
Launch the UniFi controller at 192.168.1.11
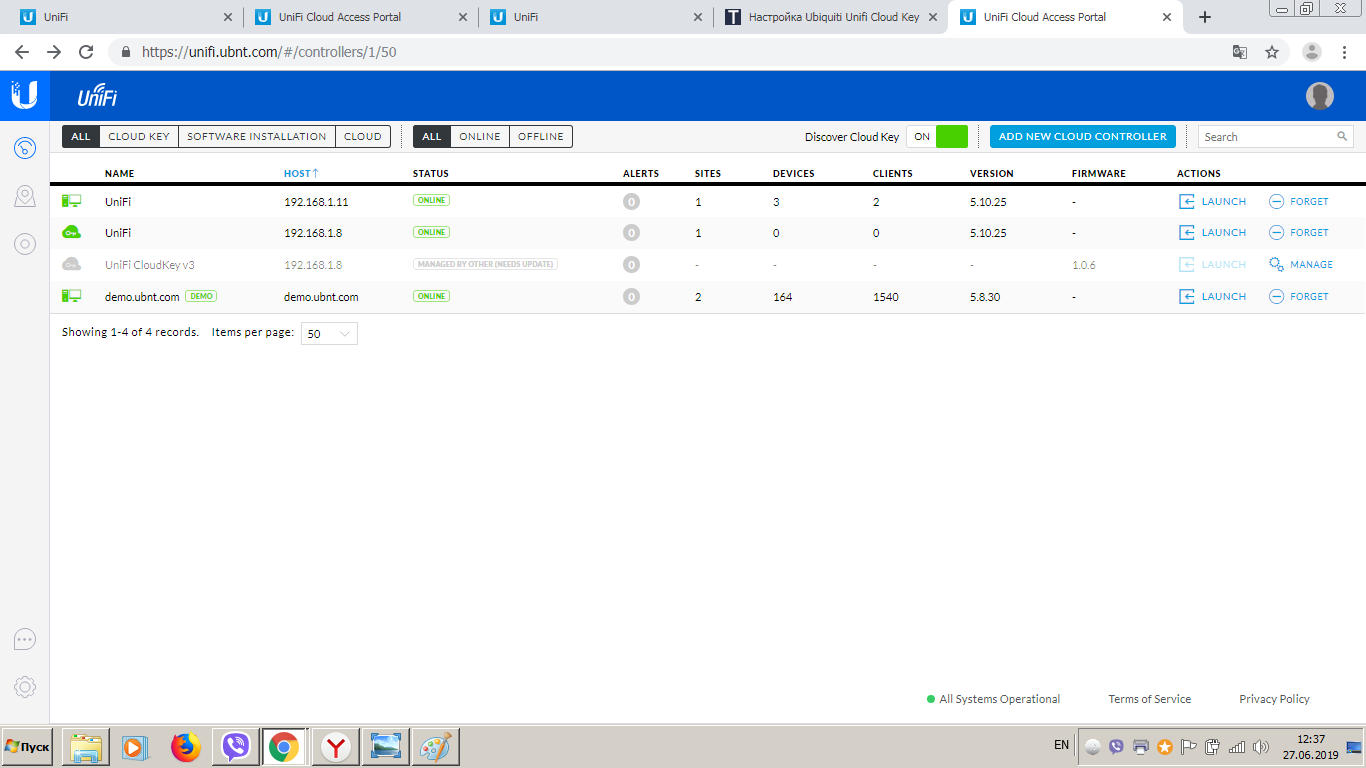point(1213,201)
